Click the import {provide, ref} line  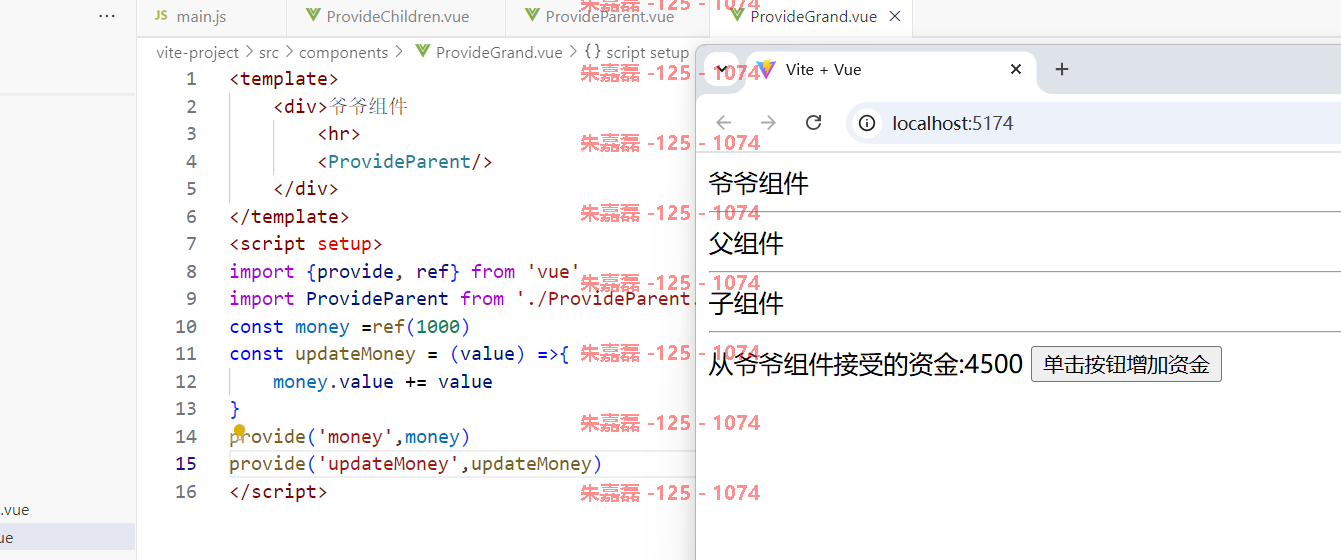point(405,272)
